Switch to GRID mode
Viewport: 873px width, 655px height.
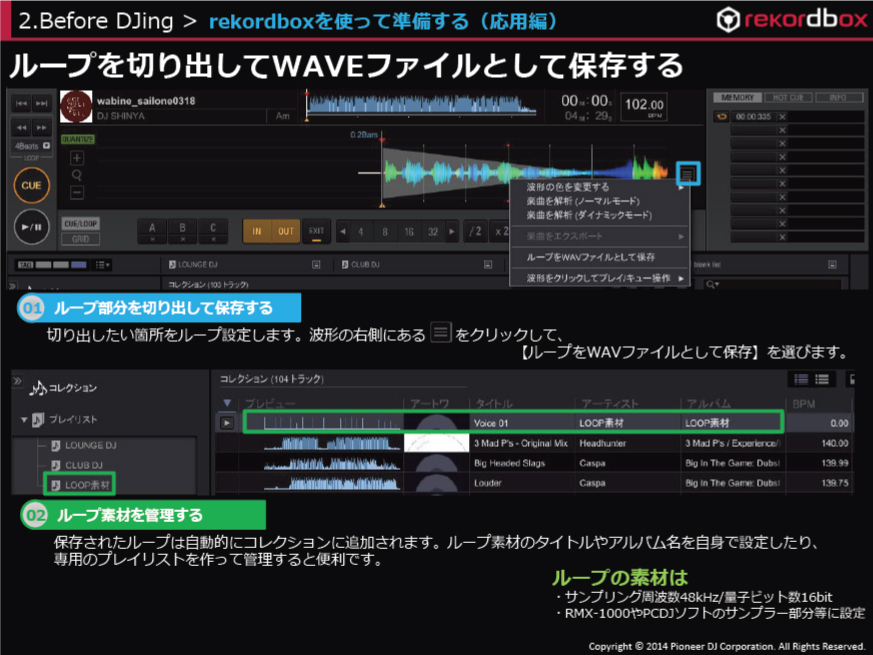click(81, 239)
